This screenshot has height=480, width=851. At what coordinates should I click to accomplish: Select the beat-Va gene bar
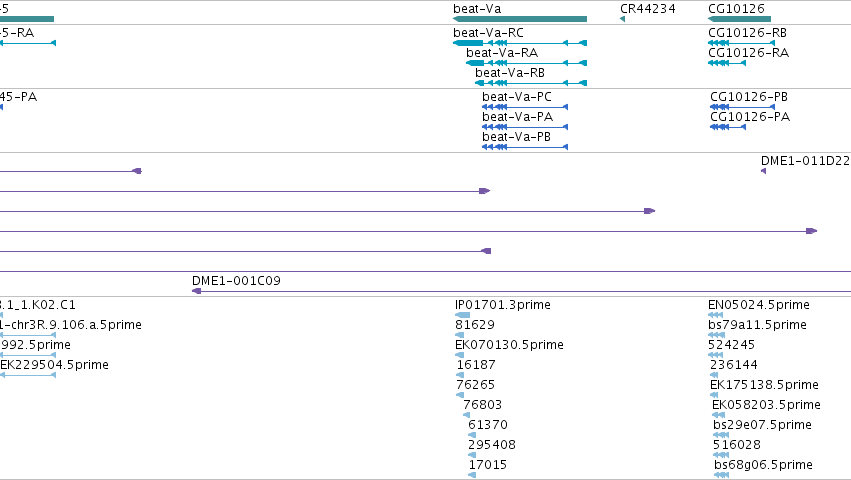[520, 19]
